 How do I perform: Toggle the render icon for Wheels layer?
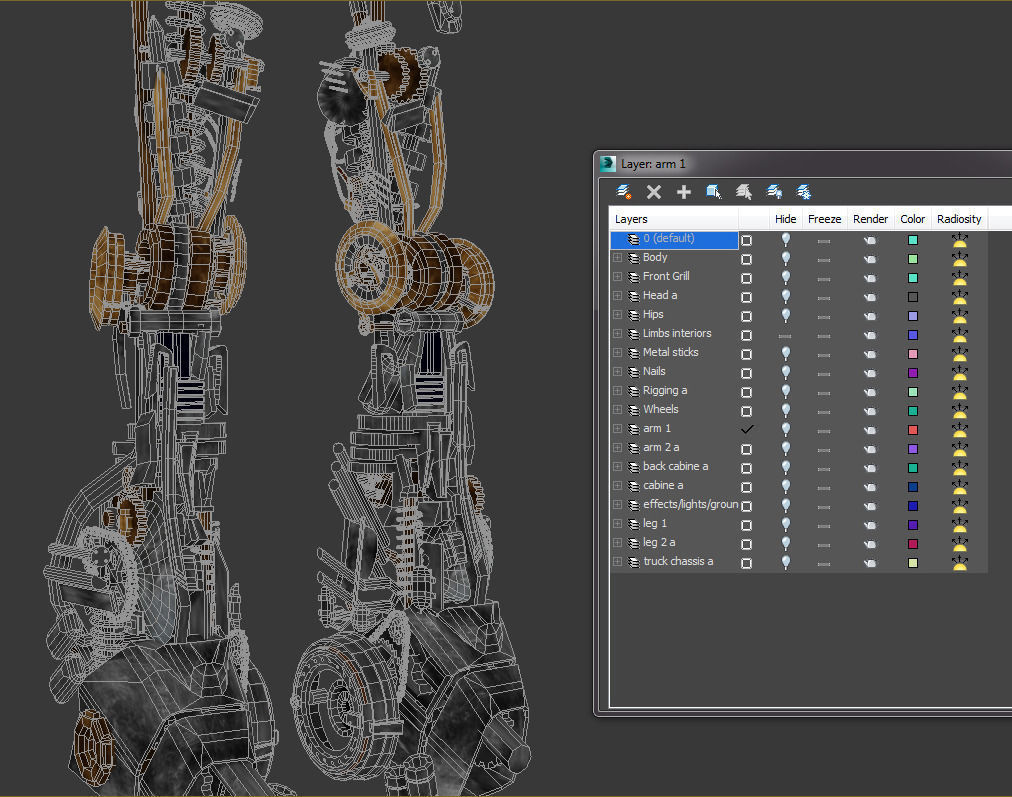(870, 411)
